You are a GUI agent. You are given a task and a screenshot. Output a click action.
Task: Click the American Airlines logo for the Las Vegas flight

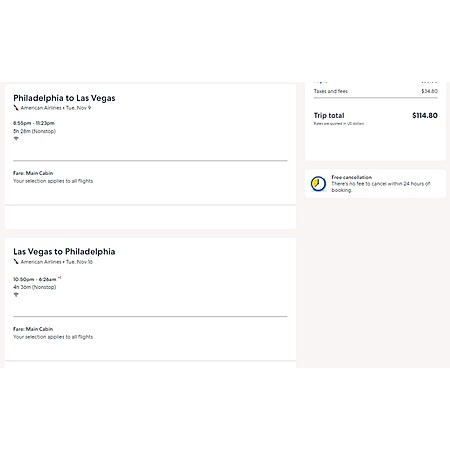tap(16, 262)
